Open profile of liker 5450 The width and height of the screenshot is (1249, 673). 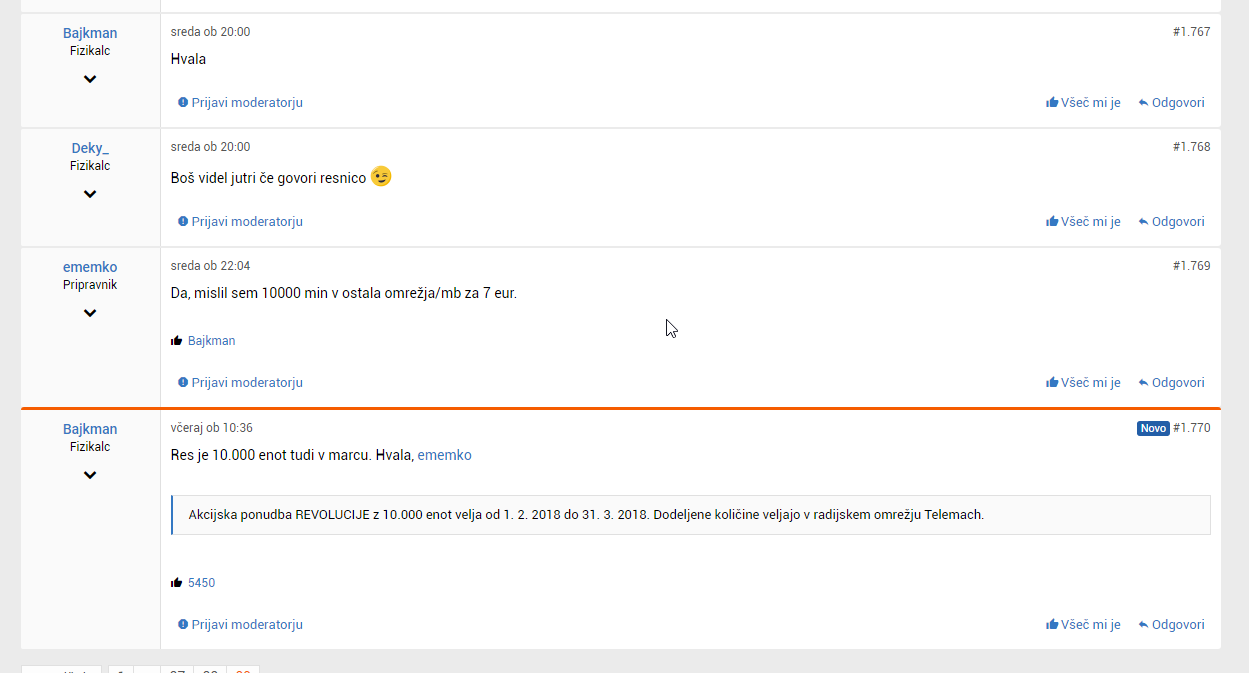201,583
